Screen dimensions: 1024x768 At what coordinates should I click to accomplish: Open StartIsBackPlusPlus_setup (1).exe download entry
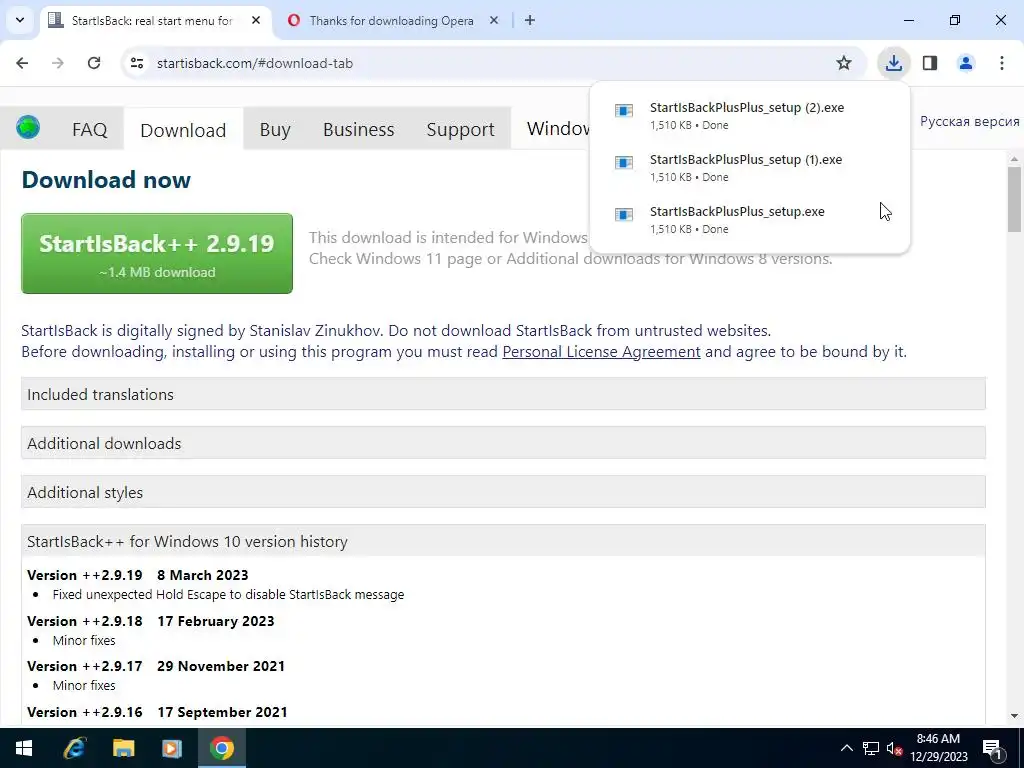pyautogui.click(x=749, y=168)
